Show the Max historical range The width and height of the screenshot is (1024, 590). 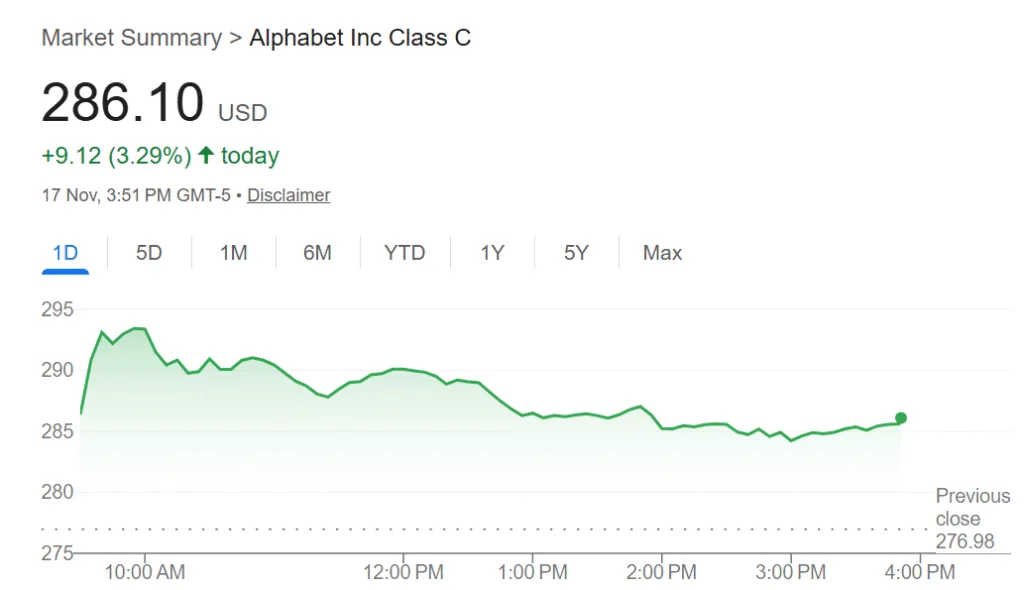point(661,253)
